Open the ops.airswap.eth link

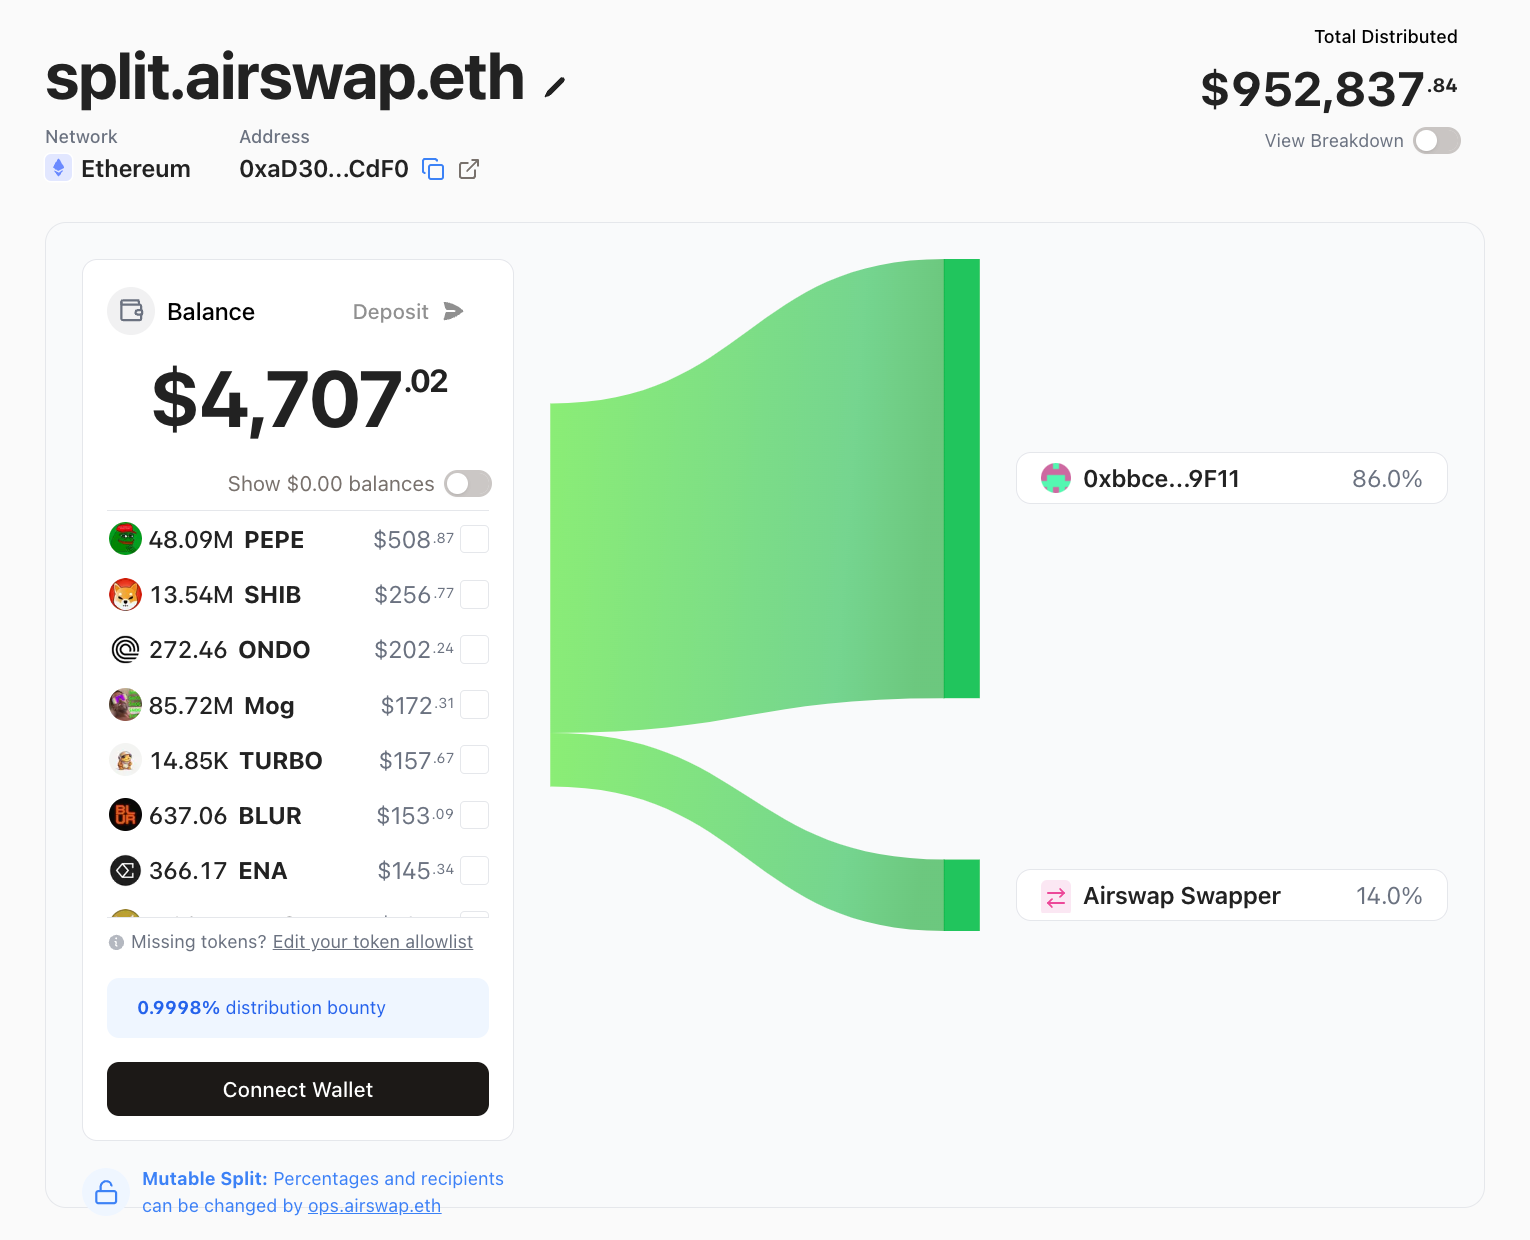click(374, 1206)
